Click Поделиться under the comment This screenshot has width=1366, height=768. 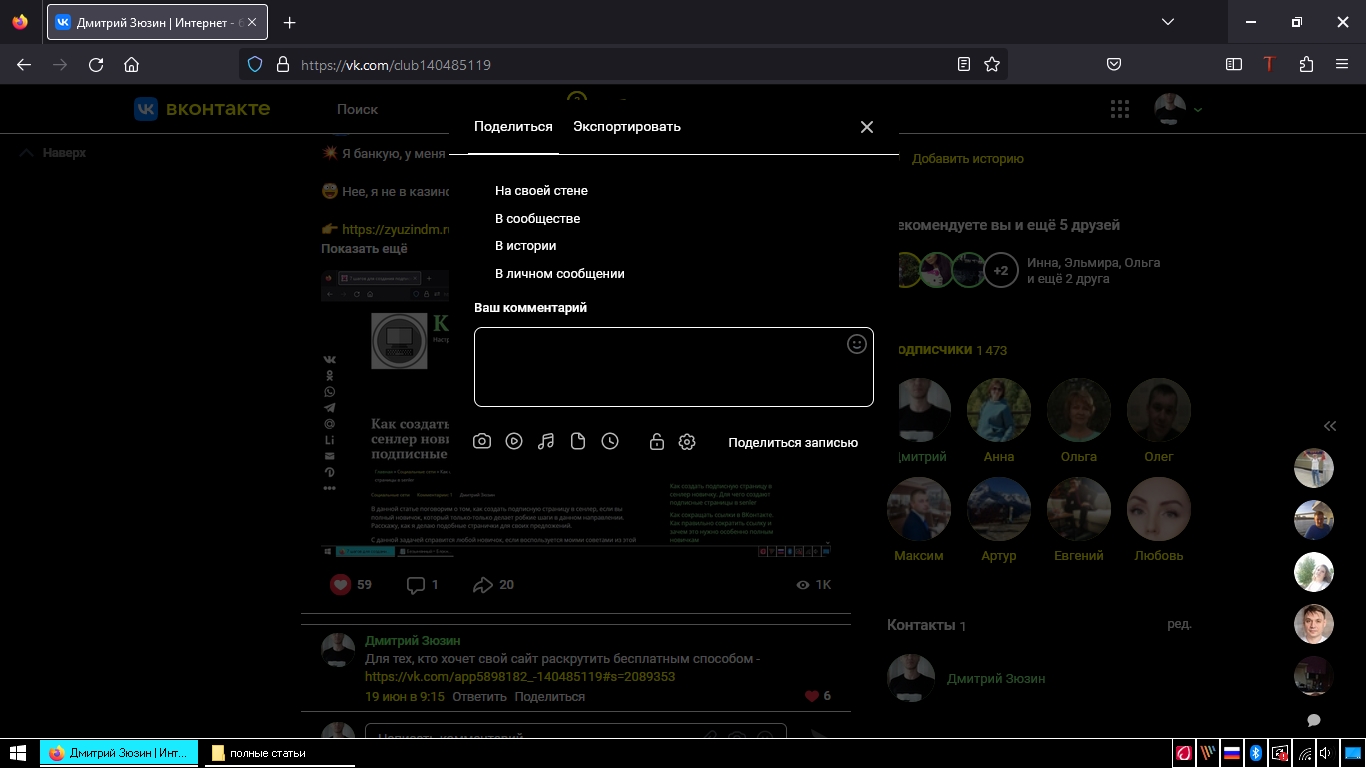[x=550, y=696]
